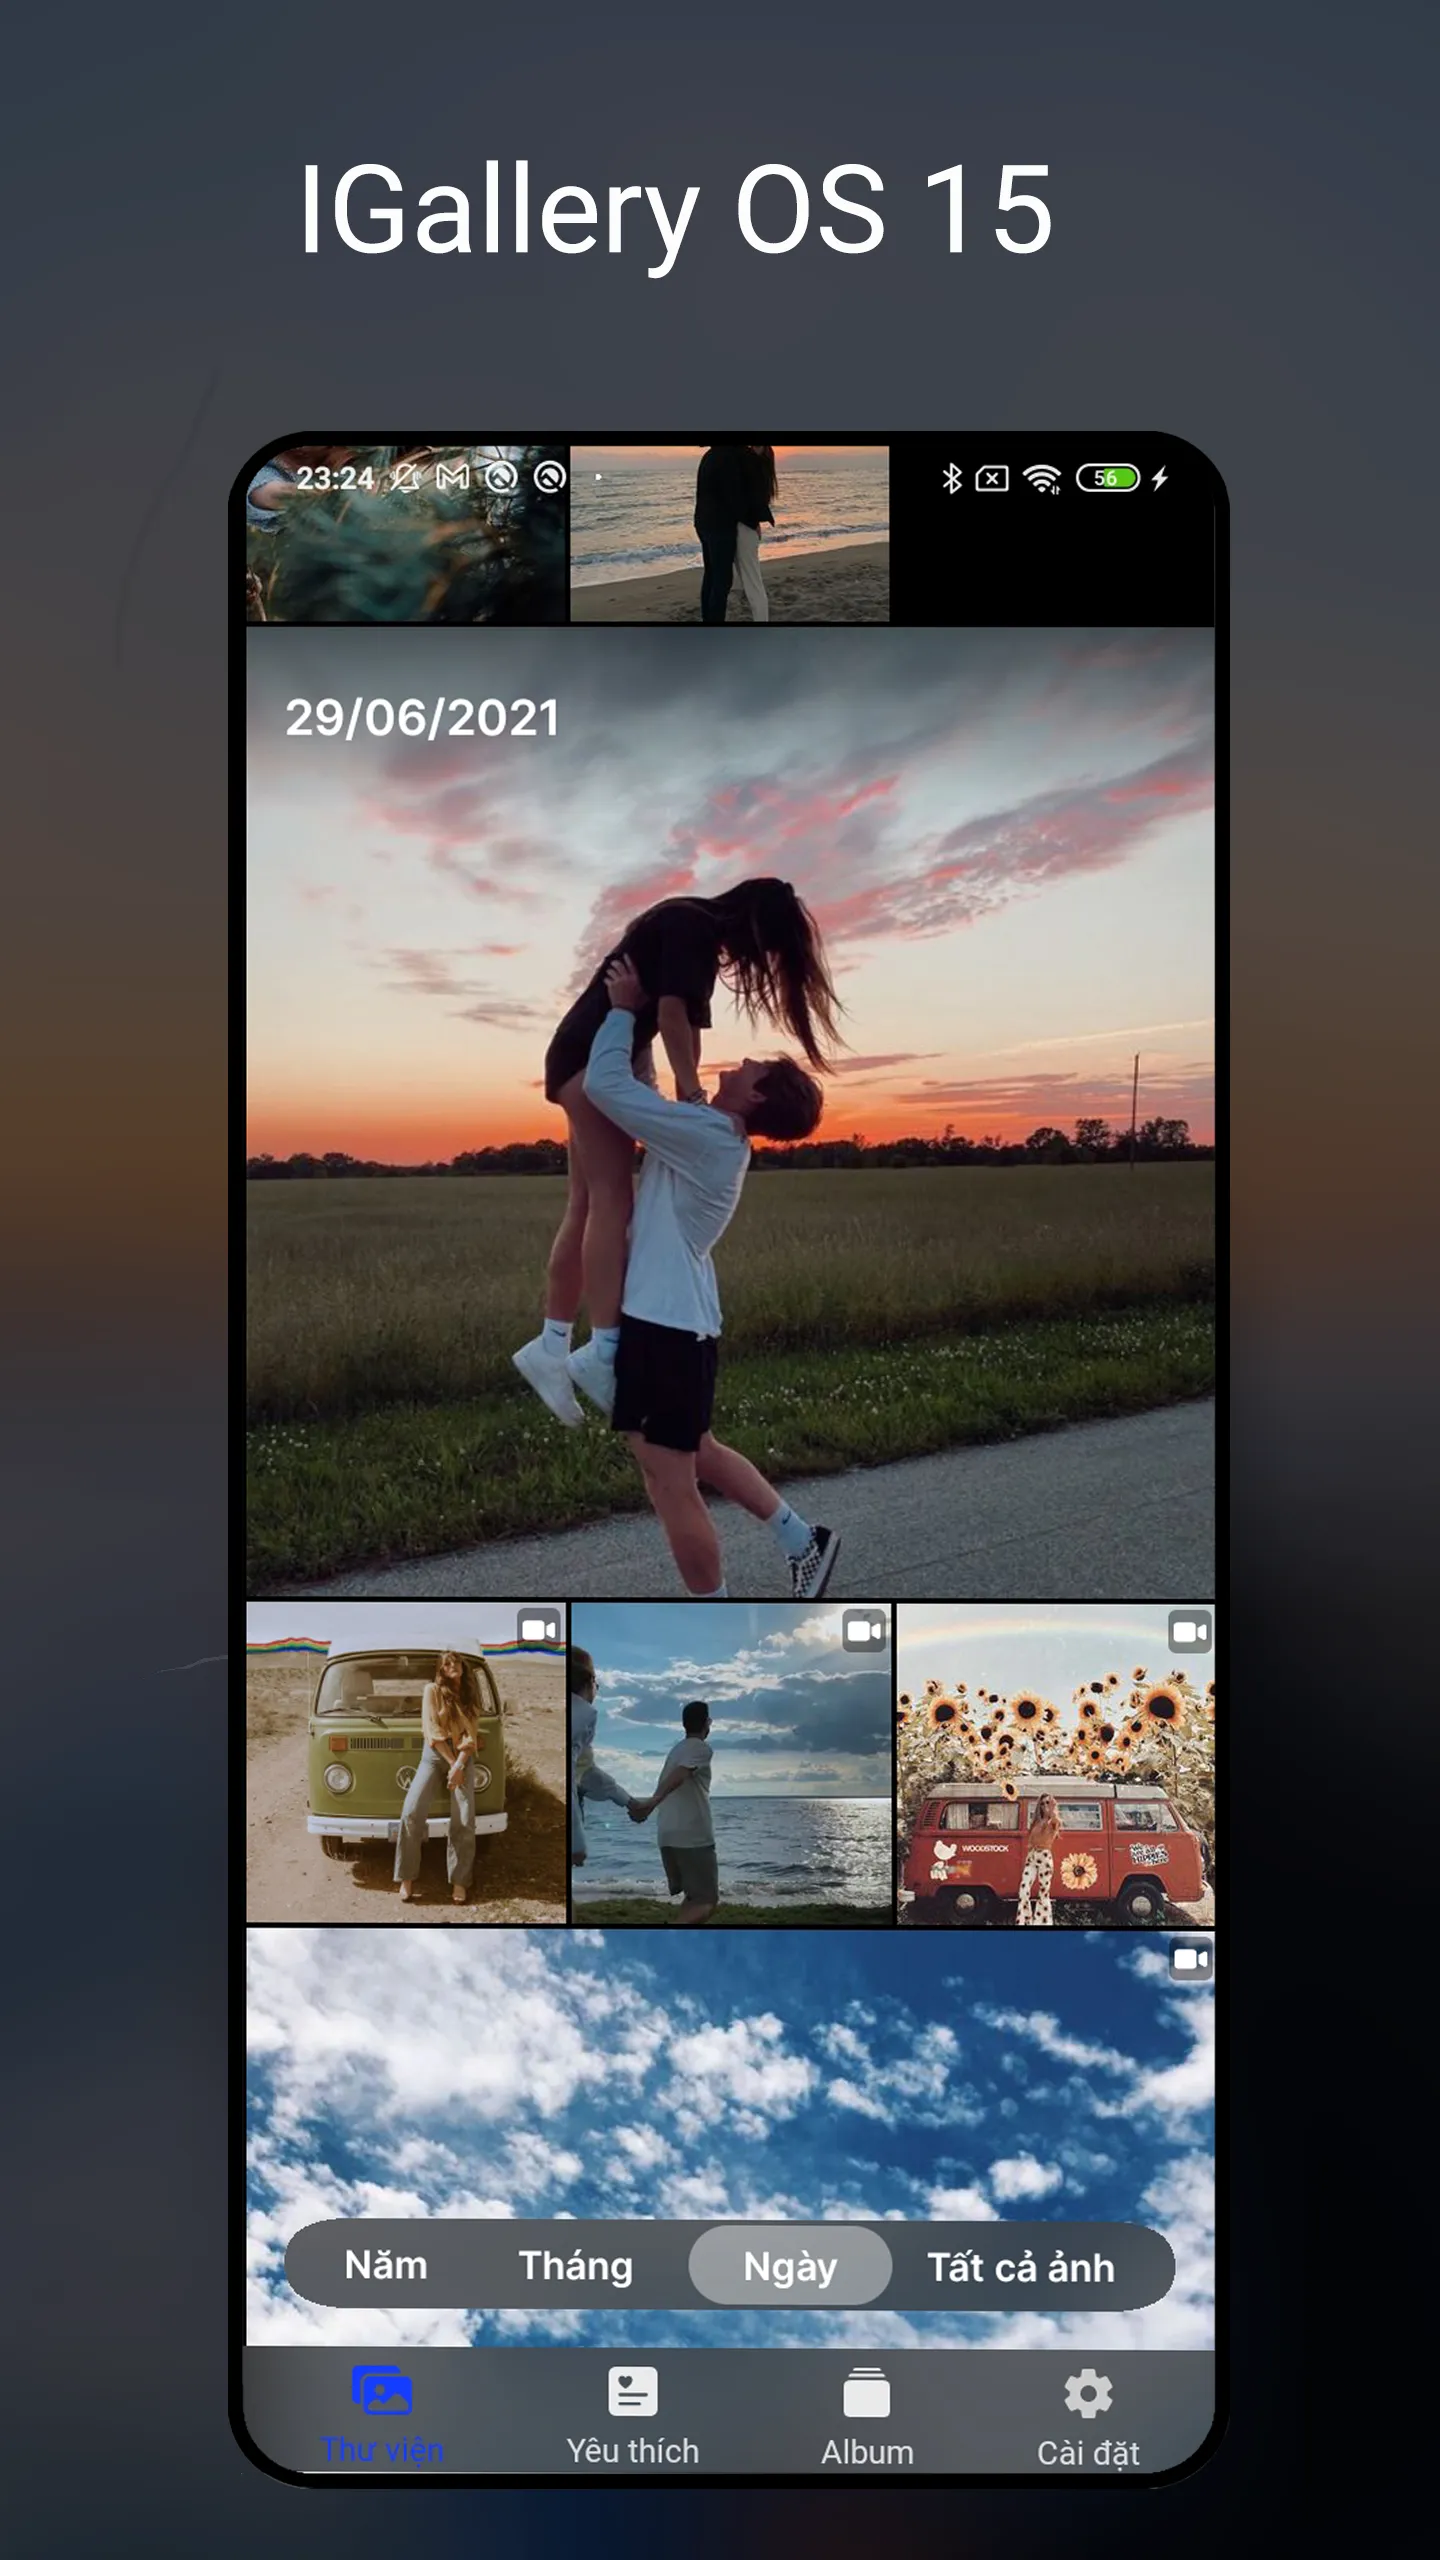Tap the video icon on red van thumbnail
1440x2560 pixels.
(x=1190, y=1633)
